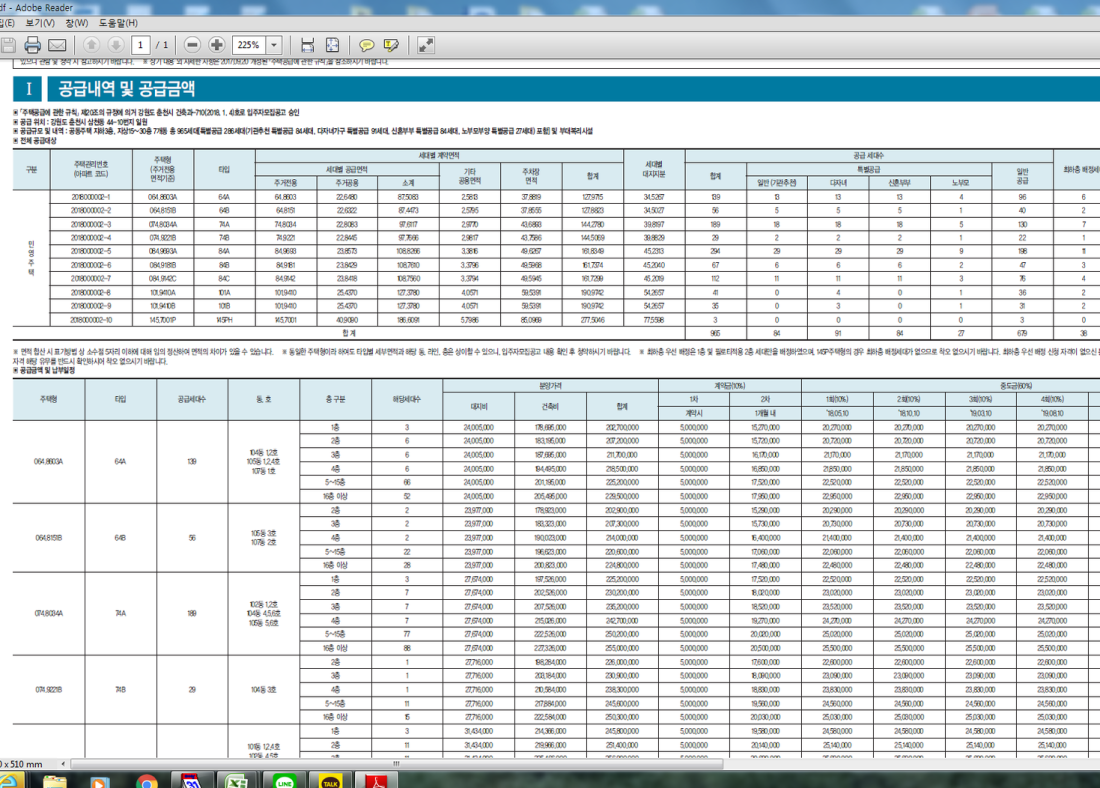Select cell 2018000002-1 in first table
Image resolution: width=1100 pixels, height=788 pixels.
(91, 197)
